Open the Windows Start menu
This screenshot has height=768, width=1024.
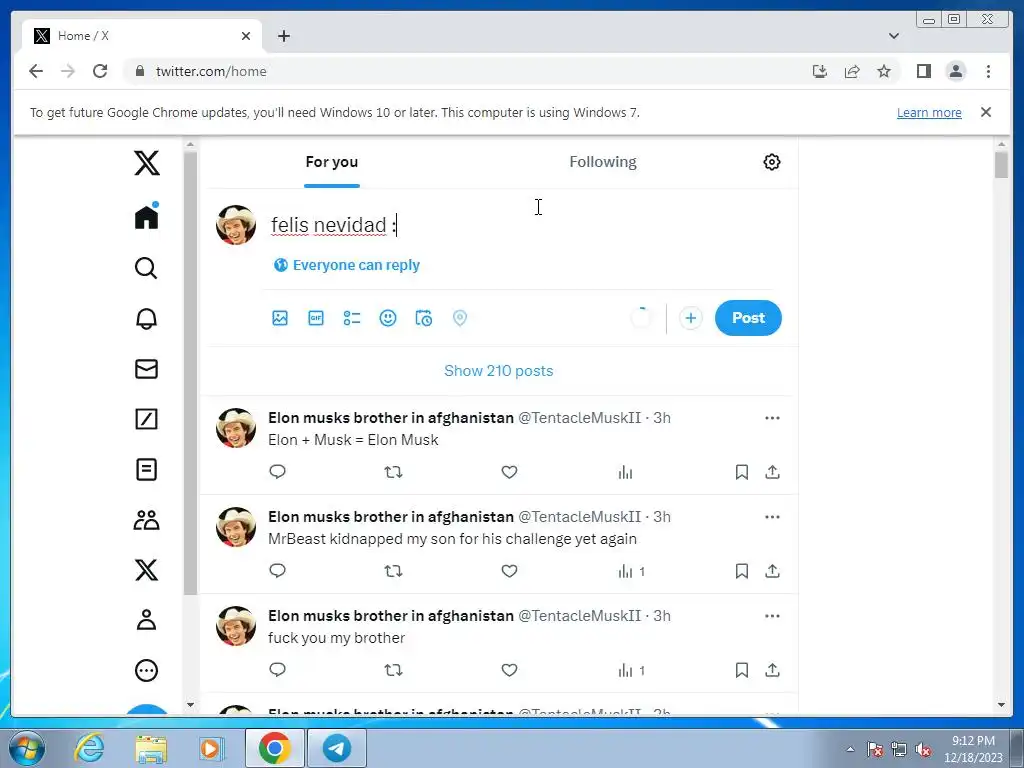(x=27, y=748)
